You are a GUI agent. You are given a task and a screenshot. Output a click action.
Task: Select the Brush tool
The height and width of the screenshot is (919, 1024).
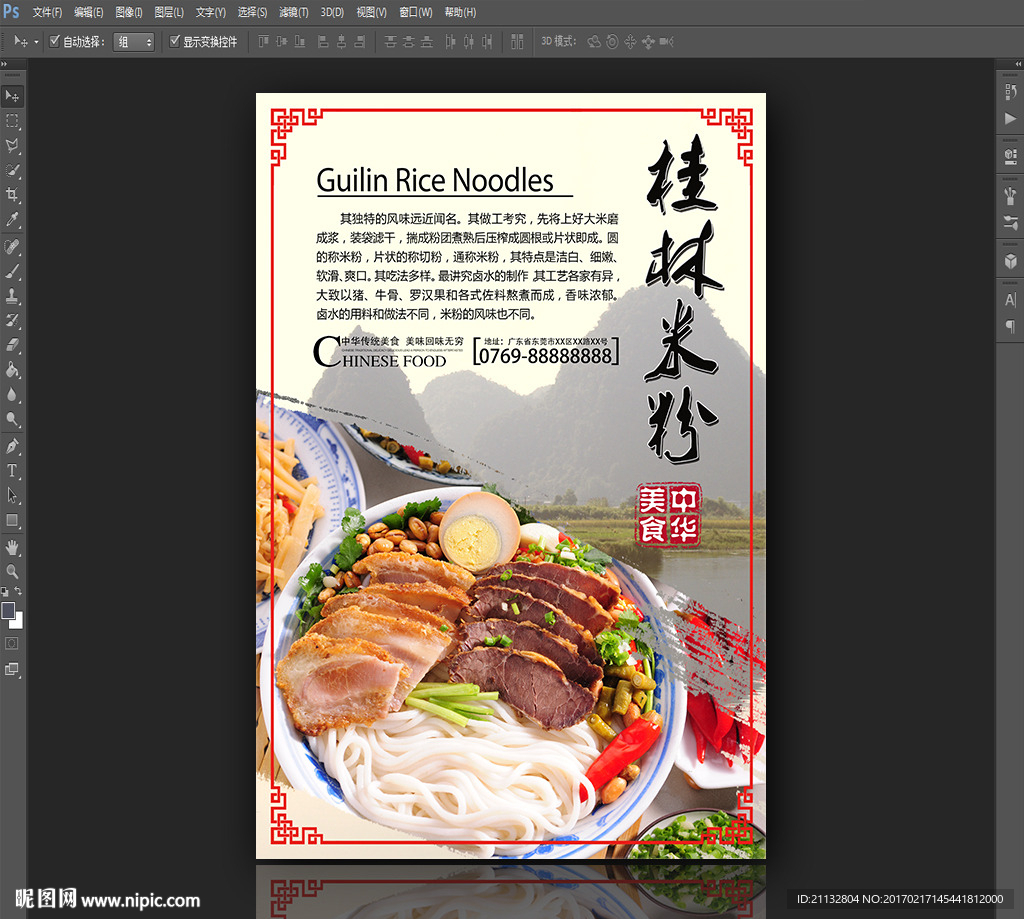[x=12, y=272]
